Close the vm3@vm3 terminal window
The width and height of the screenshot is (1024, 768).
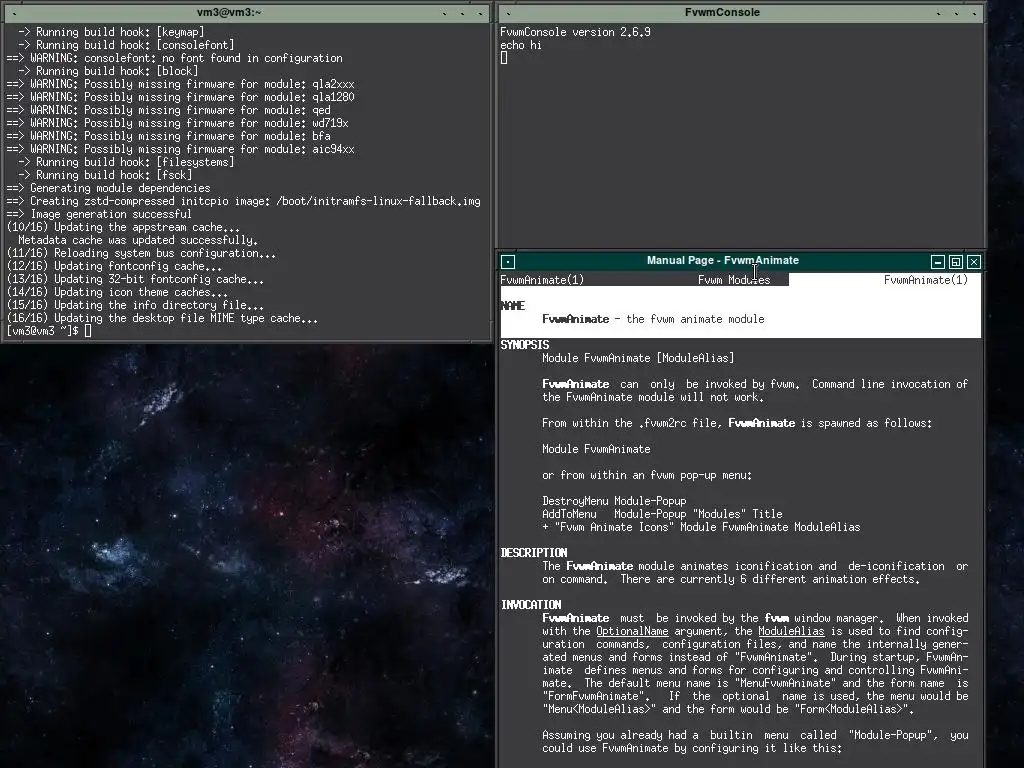(x=481, y=12)
